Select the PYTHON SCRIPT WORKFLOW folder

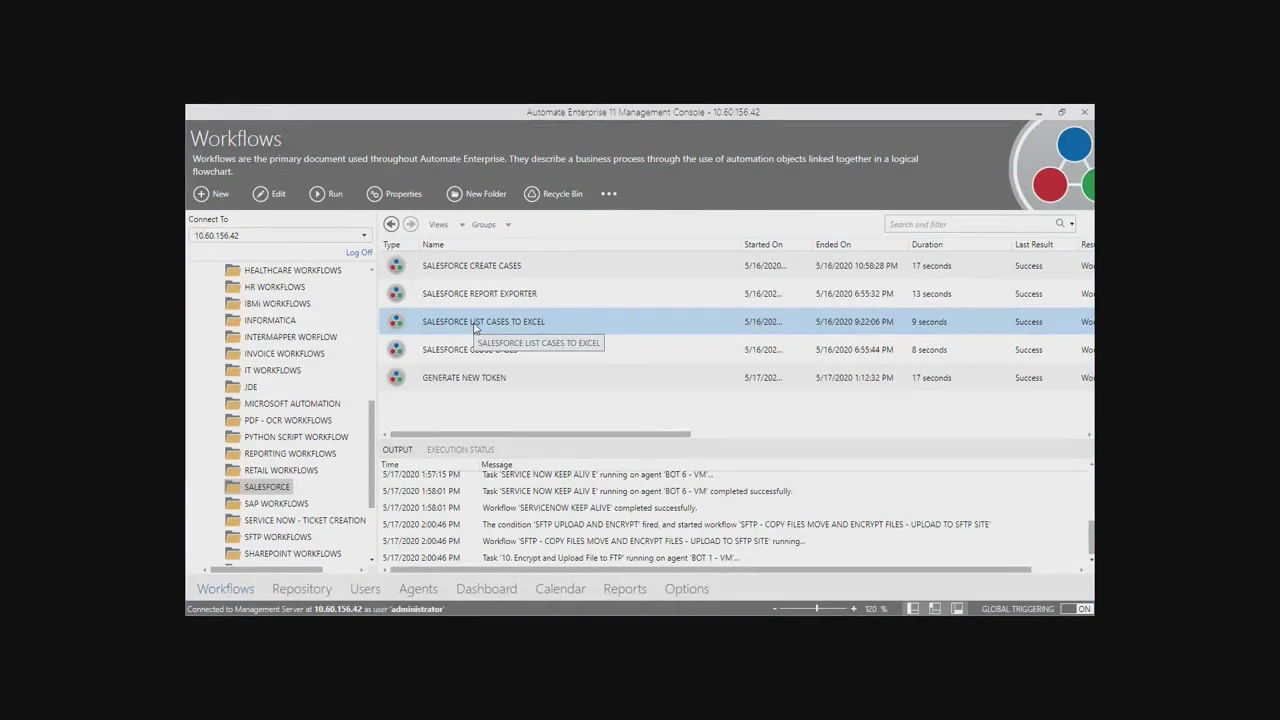click(x=296, y=437)
